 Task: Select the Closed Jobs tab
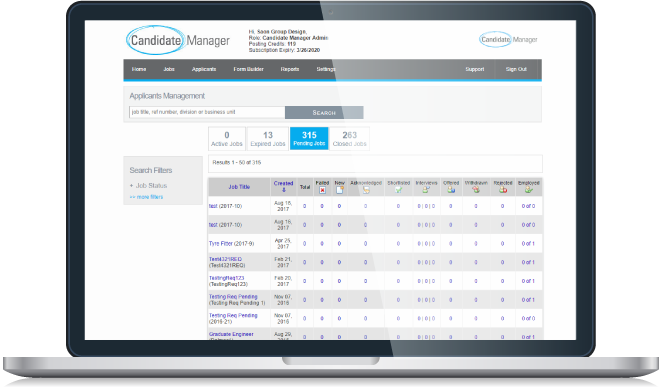349,138
